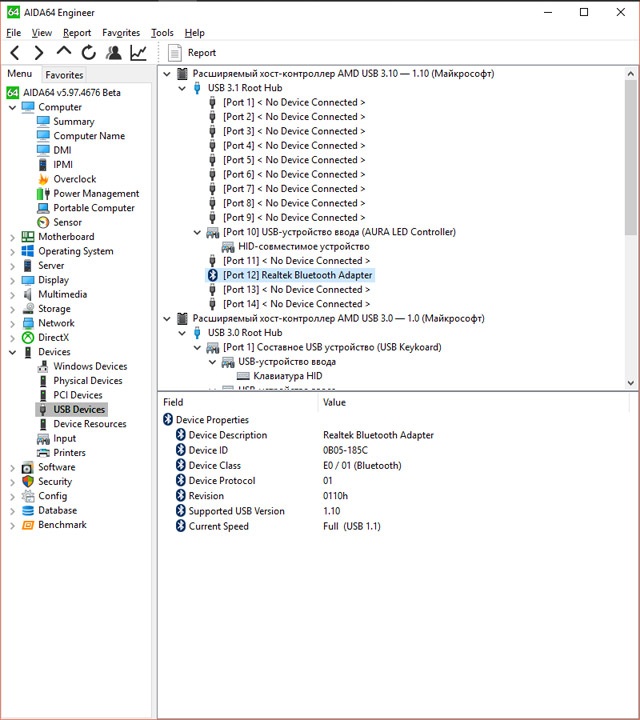
Task: Click the Refresh toolbar icon
Action: click(89, 53)
